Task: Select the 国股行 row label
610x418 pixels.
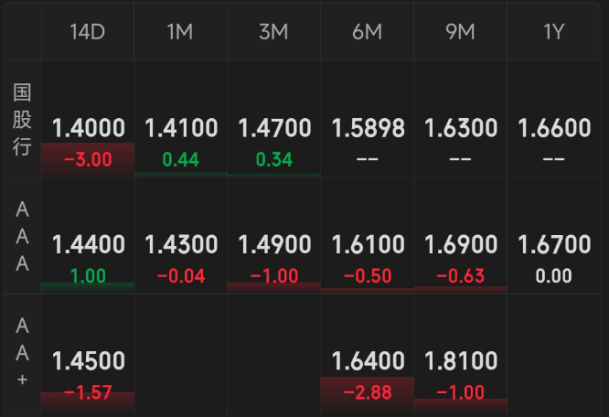Action: coord(22,120)
